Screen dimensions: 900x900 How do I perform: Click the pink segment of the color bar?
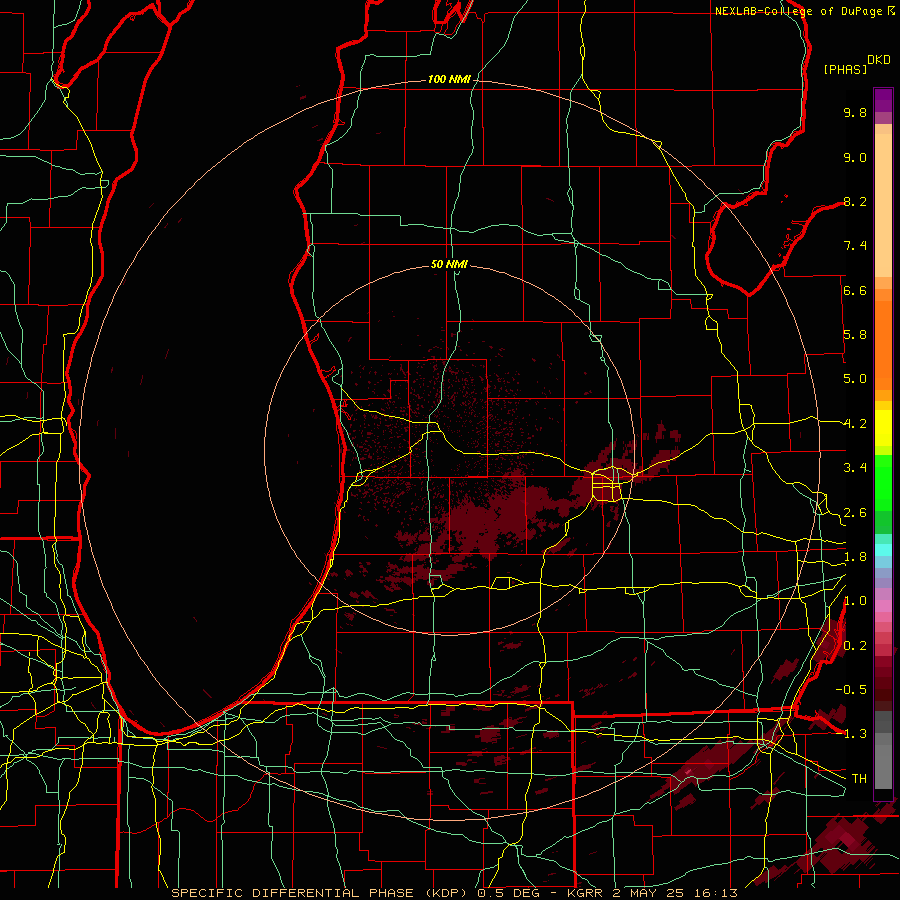click(x=883, y=606)
